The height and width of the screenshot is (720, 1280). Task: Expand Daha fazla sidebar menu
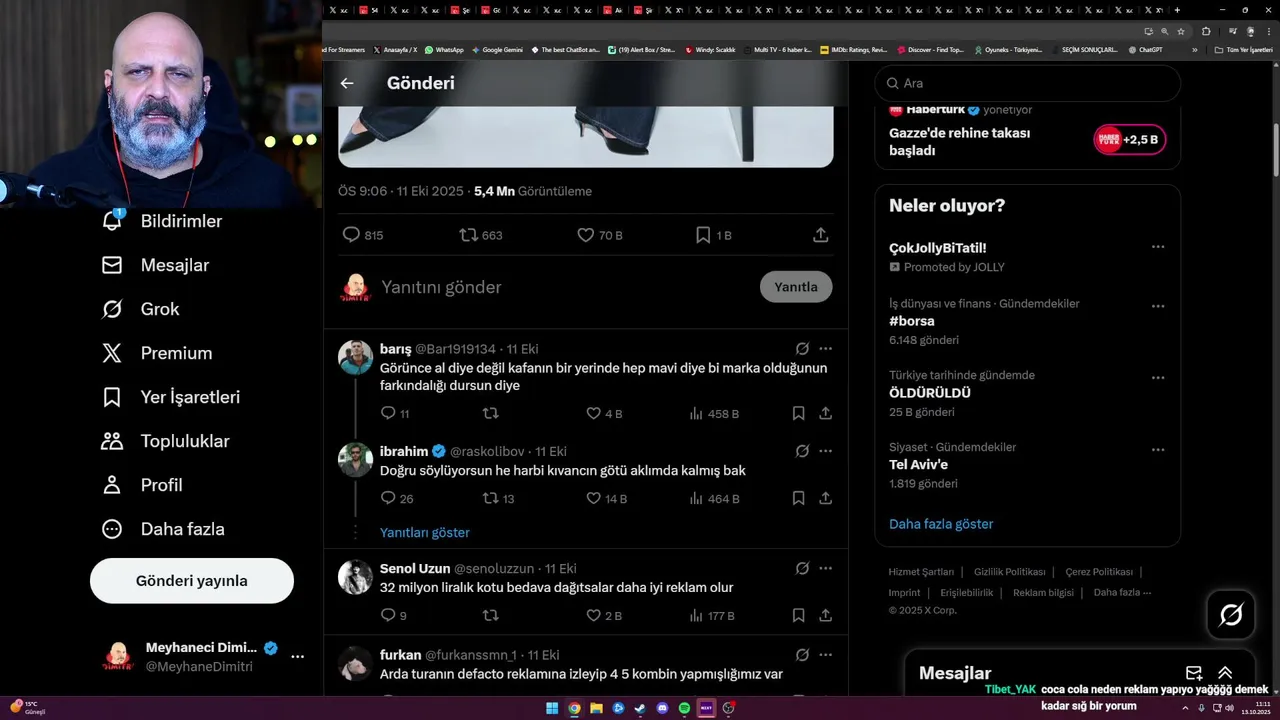point(163,529)
